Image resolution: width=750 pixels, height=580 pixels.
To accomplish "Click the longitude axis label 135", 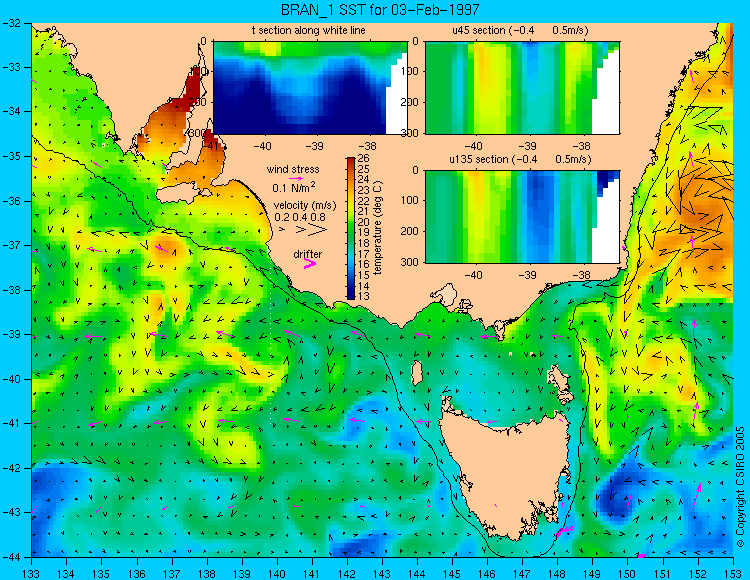I will [x=101, y=574].
